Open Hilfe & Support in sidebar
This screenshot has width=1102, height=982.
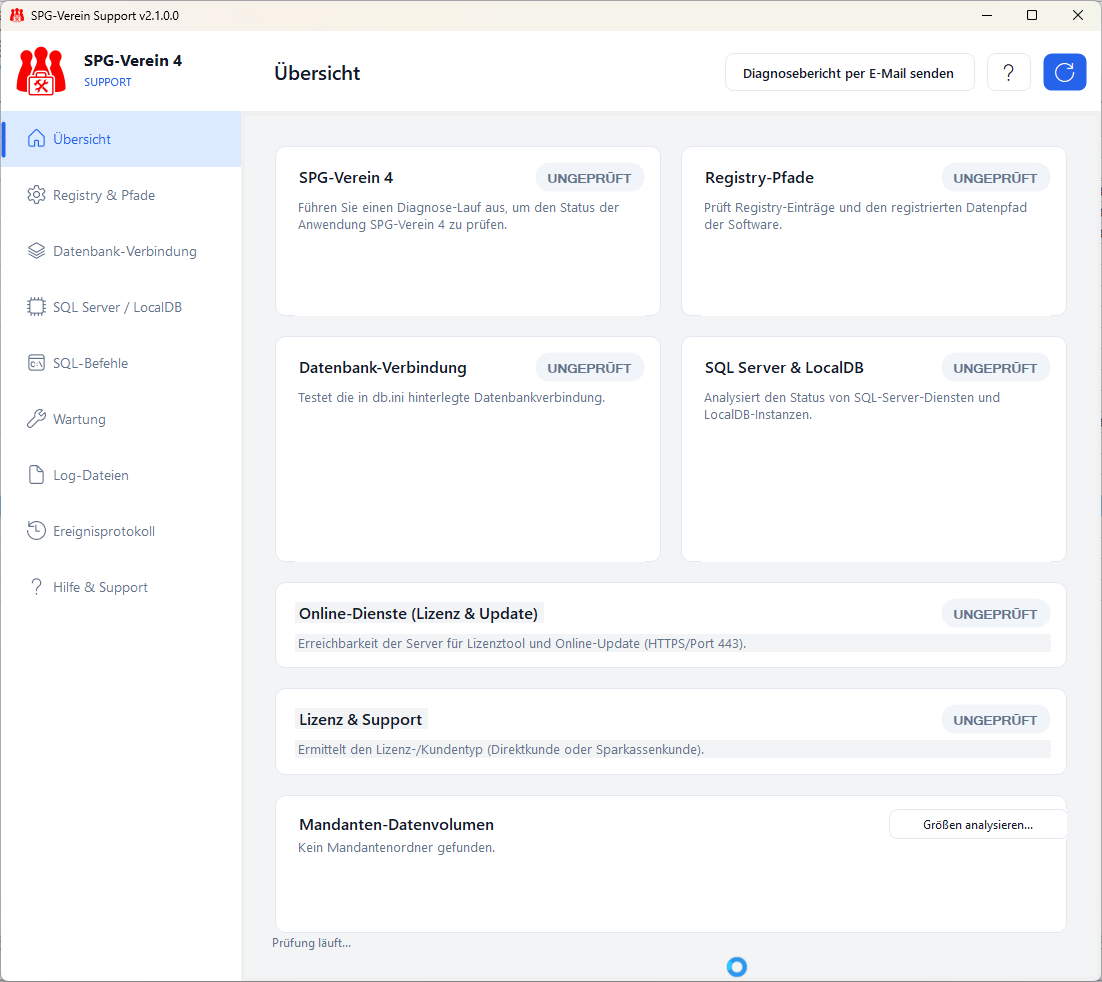point(121,587)
